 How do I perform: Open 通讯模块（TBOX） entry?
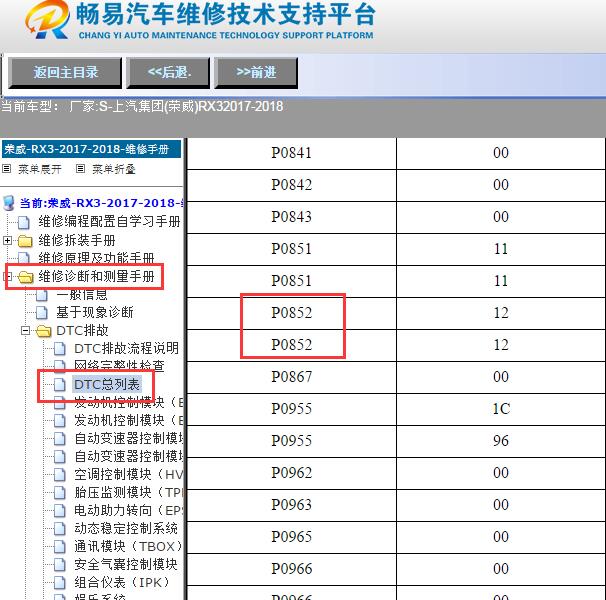coord(128,546)
